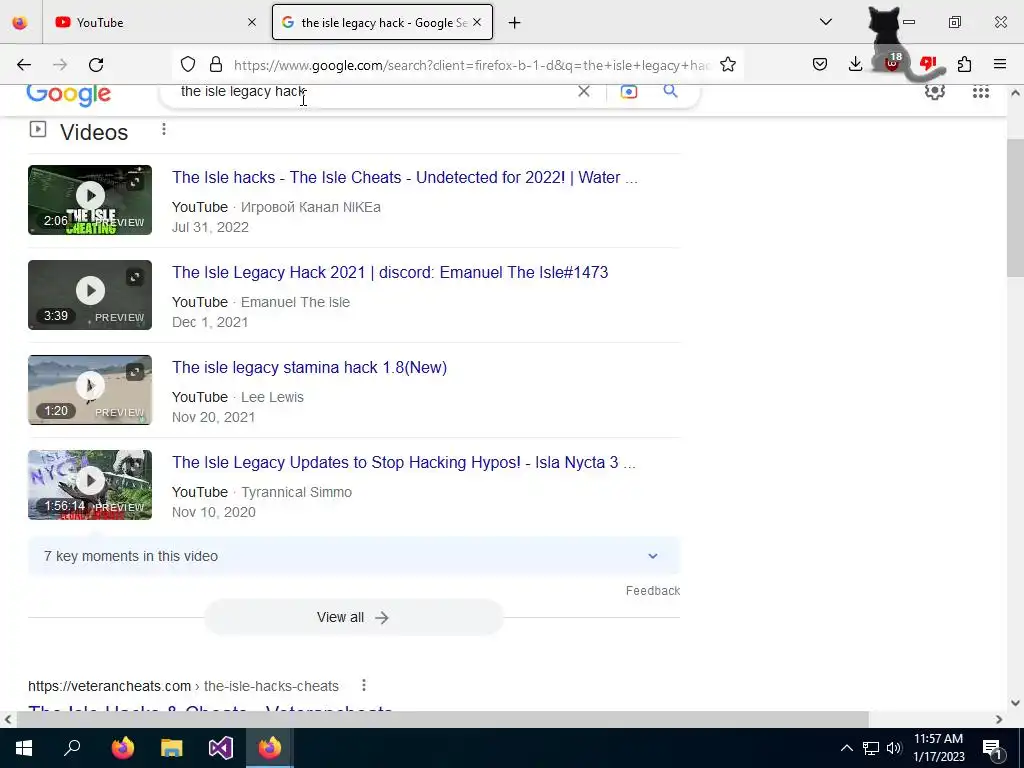Click the Feedback link
Viewport: 1024px width, 768px height.
652,591
